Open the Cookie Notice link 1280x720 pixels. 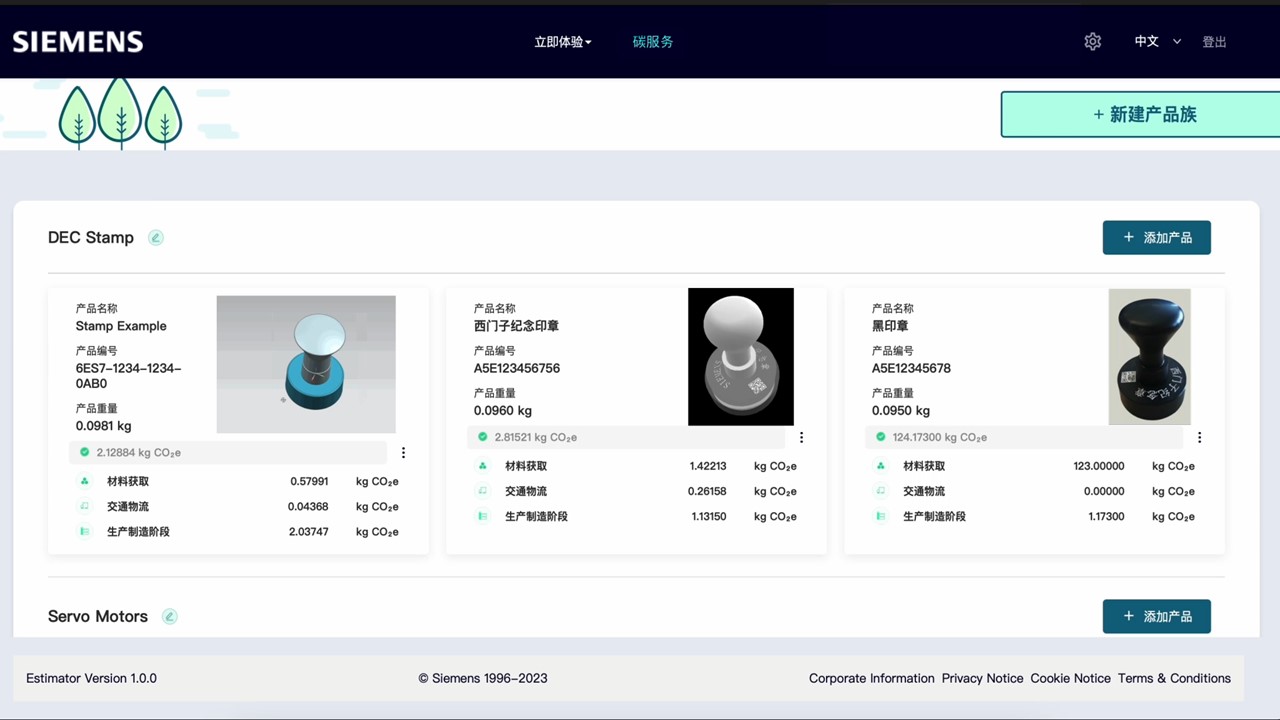click(1070, 678)
